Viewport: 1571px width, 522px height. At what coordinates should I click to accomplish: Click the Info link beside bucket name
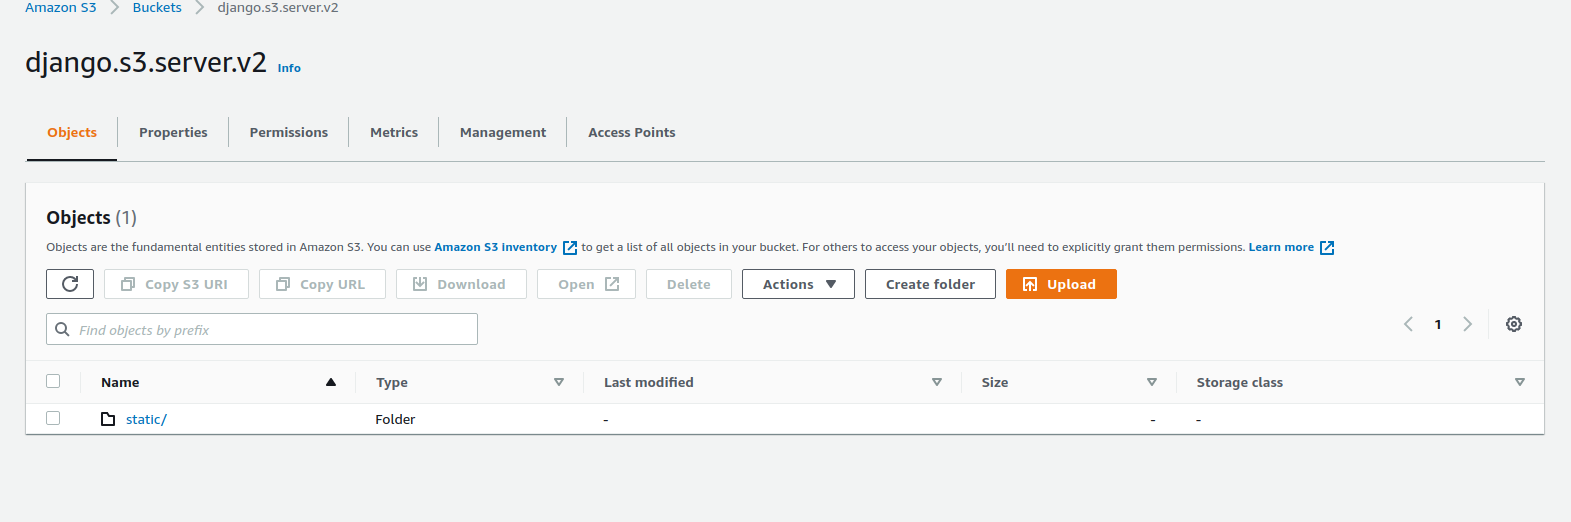point(289,68)
